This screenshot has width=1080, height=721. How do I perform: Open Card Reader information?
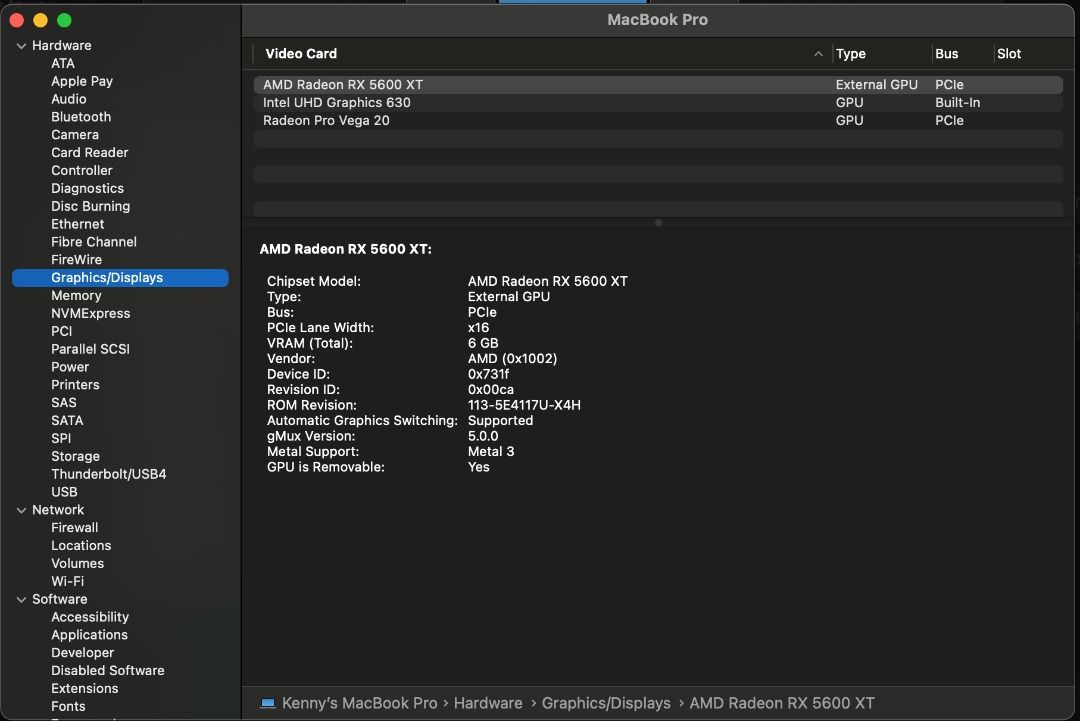click(x=90, y=153)
